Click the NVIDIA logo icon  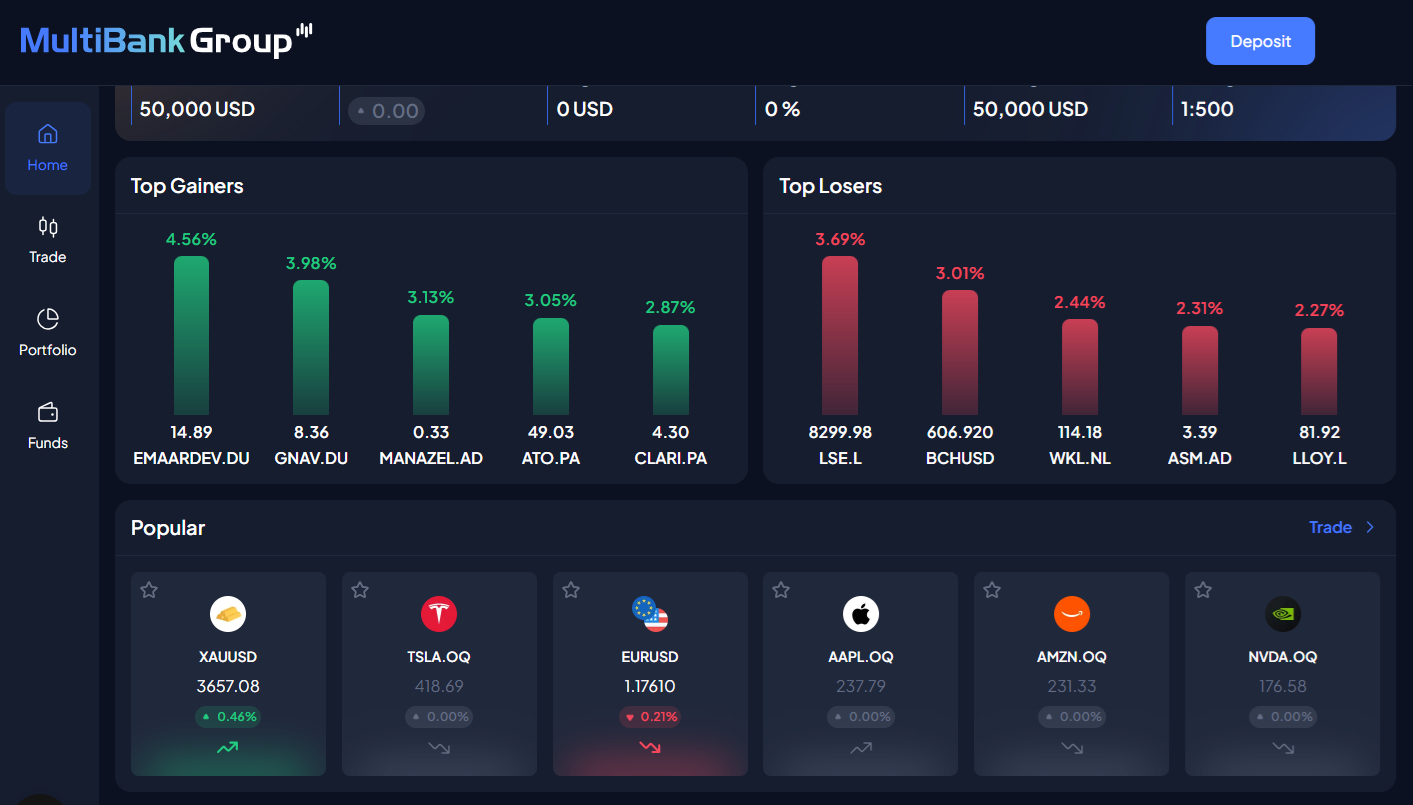[1283, 613]
